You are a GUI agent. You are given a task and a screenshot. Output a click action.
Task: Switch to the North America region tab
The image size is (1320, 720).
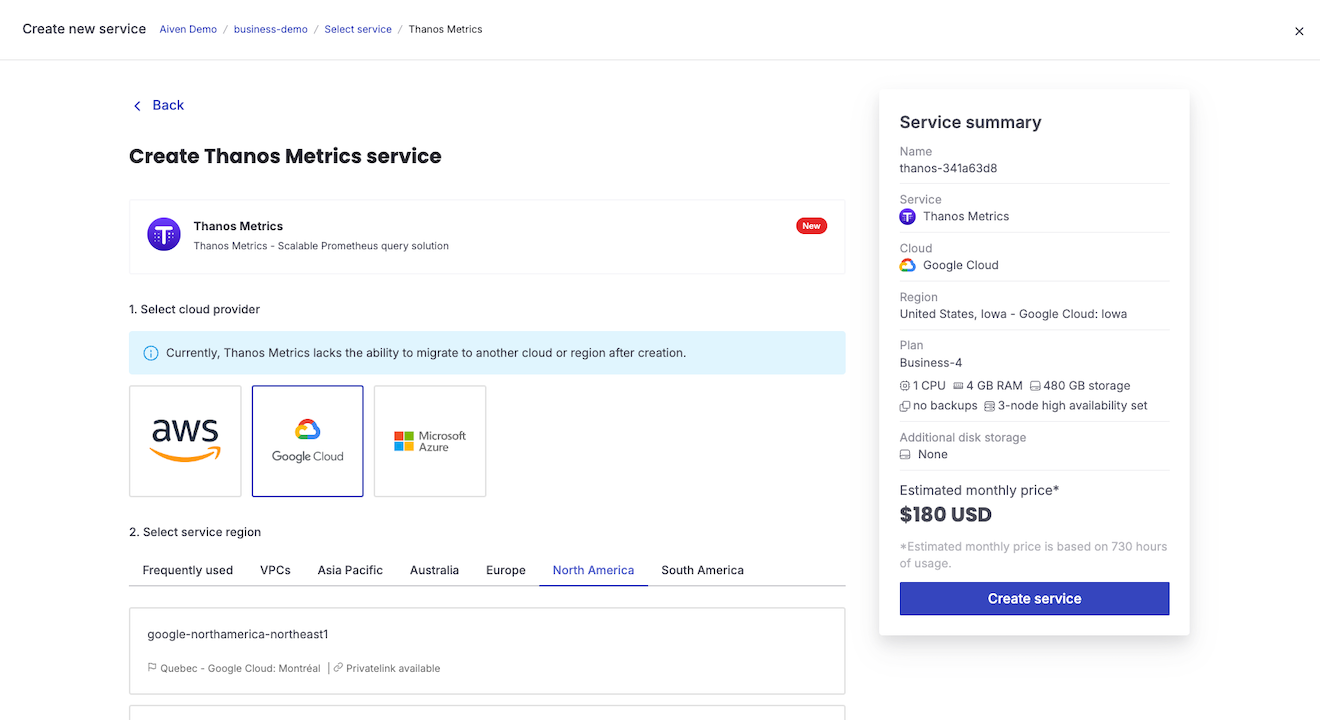[593, 570]
